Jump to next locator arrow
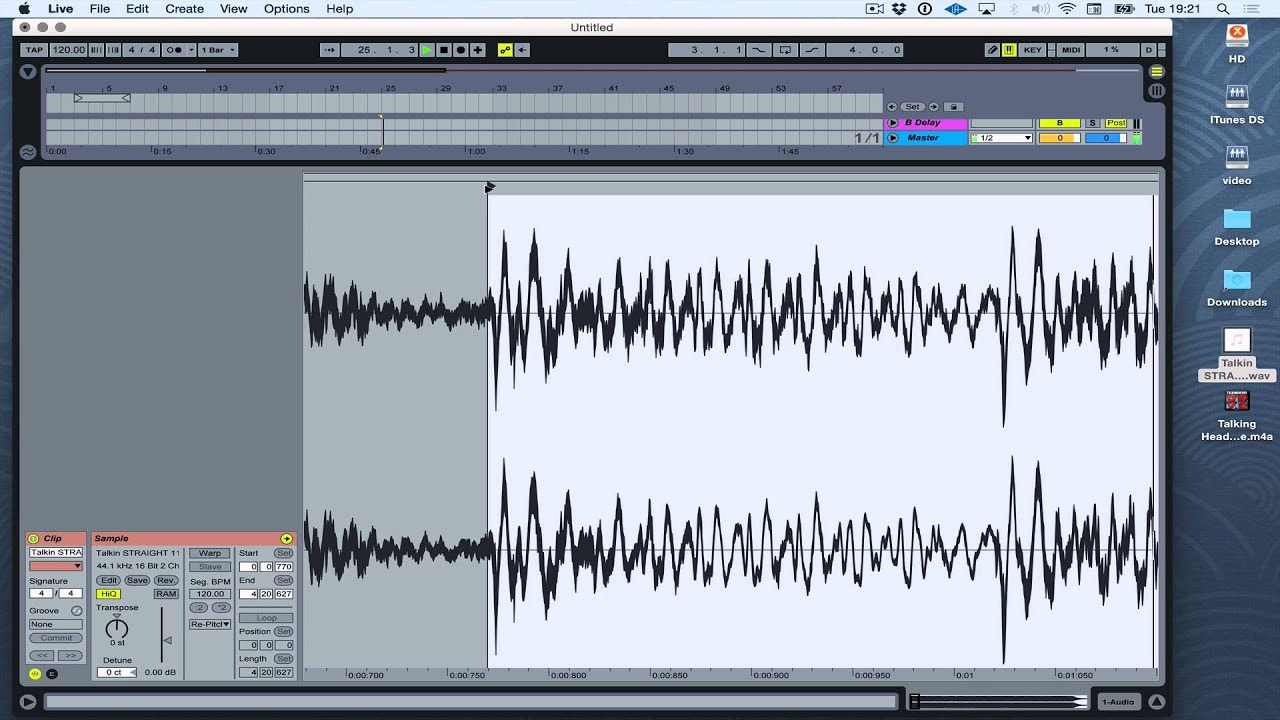 tap(933, 107)
